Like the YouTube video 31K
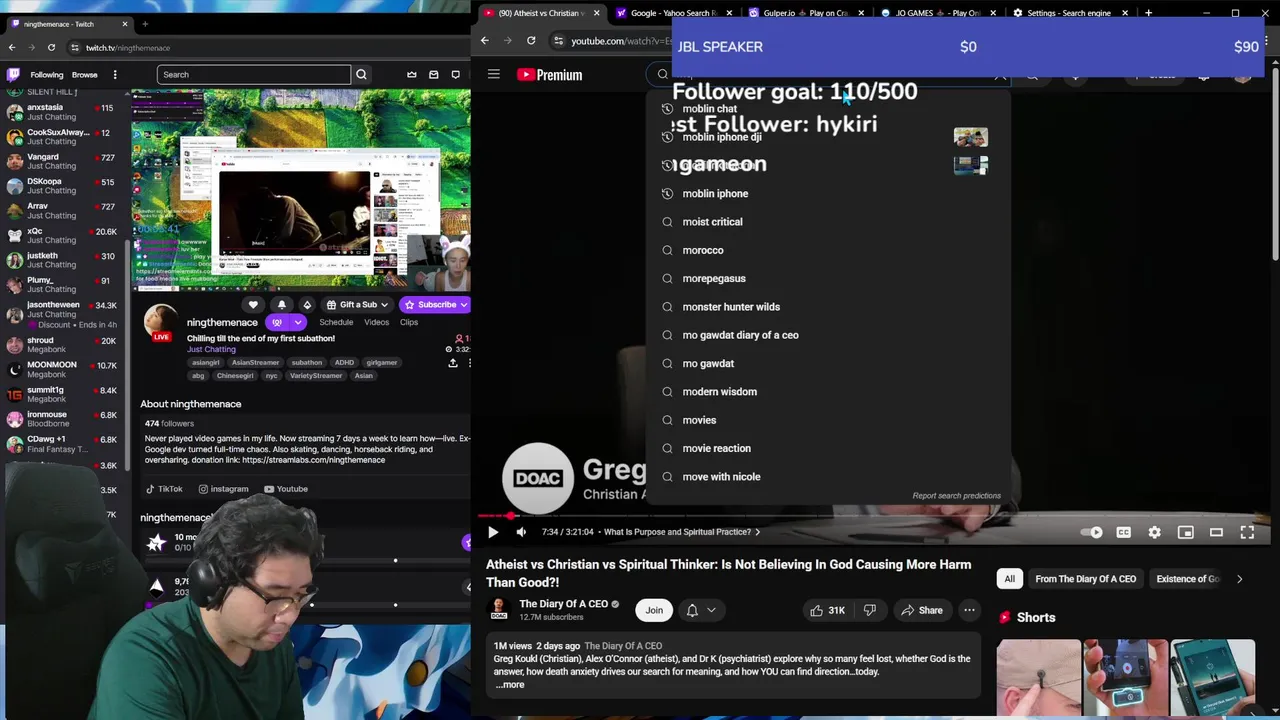 [827, 610]
